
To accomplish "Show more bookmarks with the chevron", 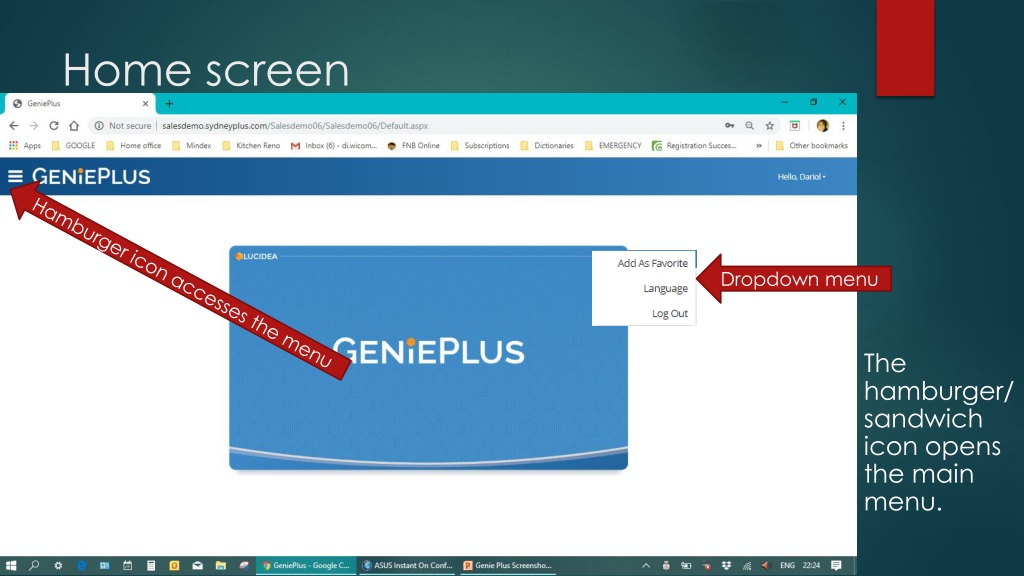I will click(759, 146).
